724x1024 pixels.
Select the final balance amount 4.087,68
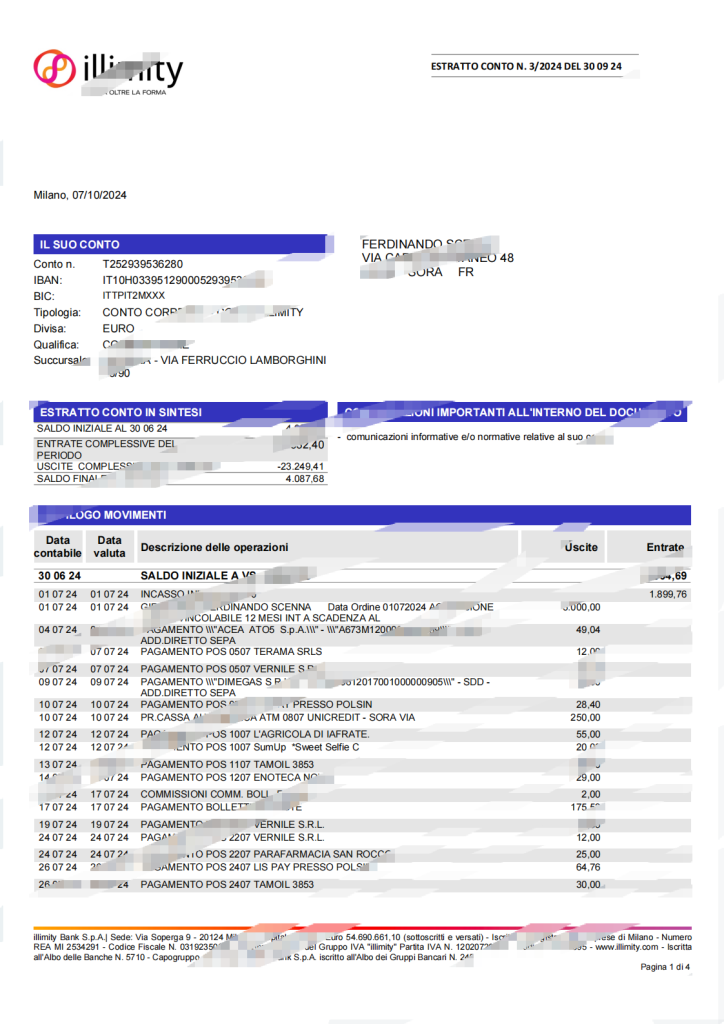tap(304, 479)
